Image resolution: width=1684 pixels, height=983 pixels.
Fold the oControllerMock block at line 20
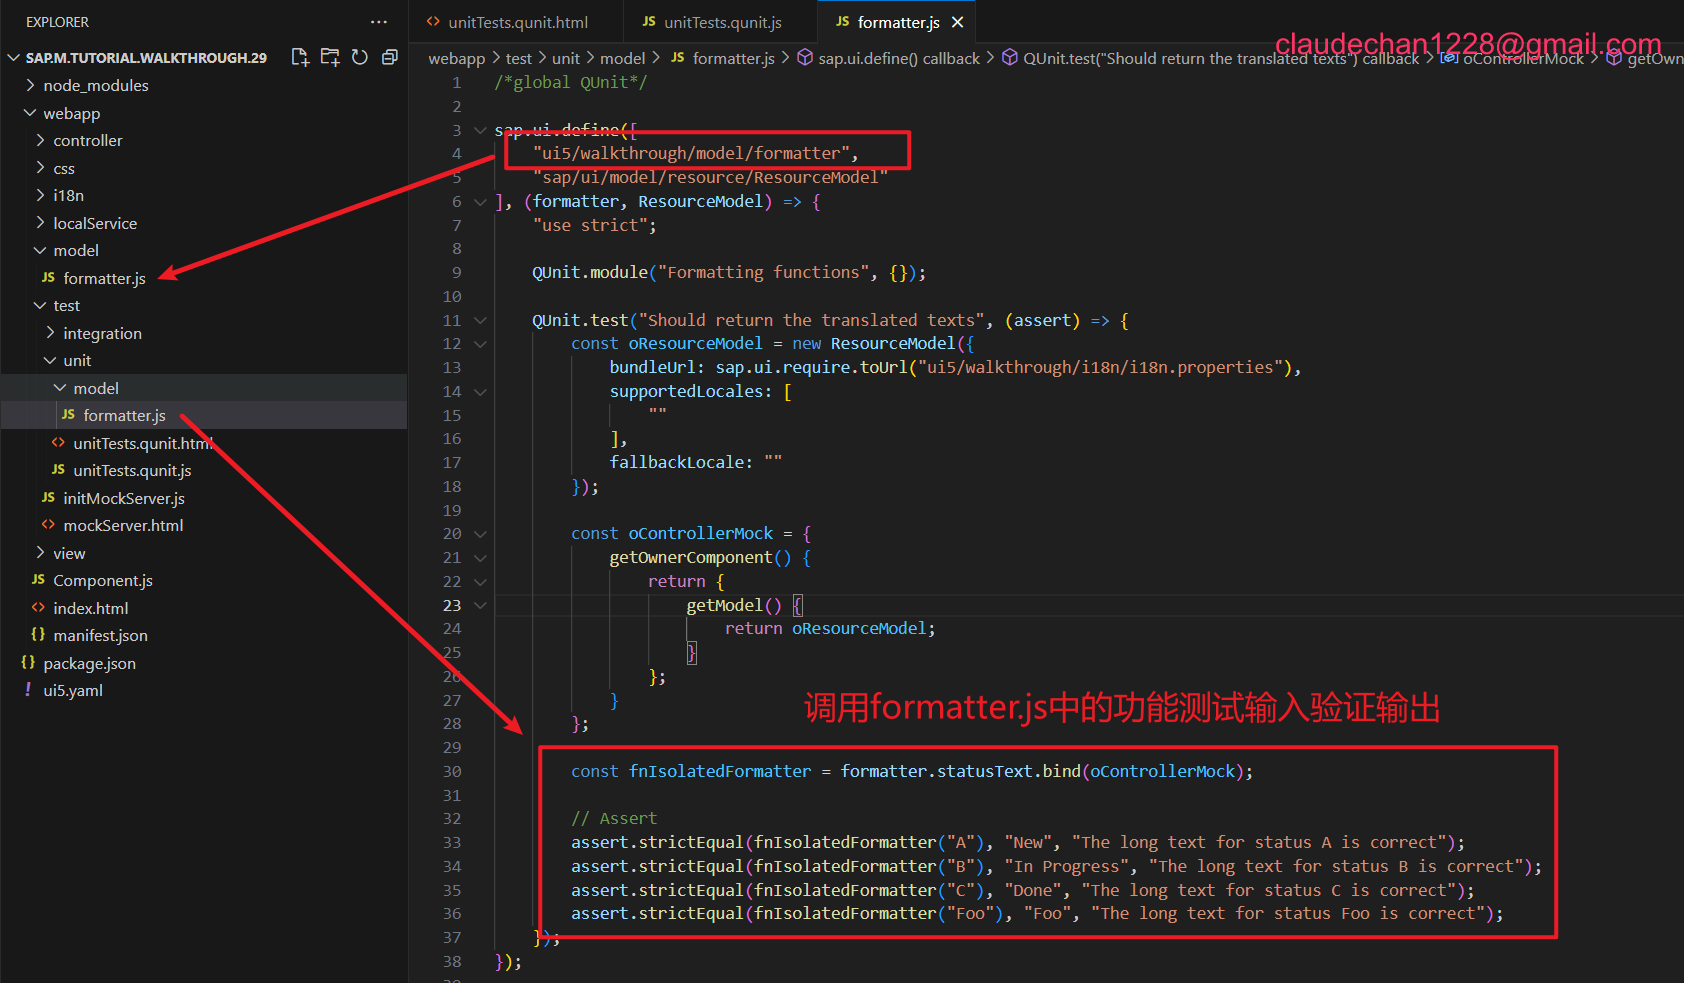[480, 534]
